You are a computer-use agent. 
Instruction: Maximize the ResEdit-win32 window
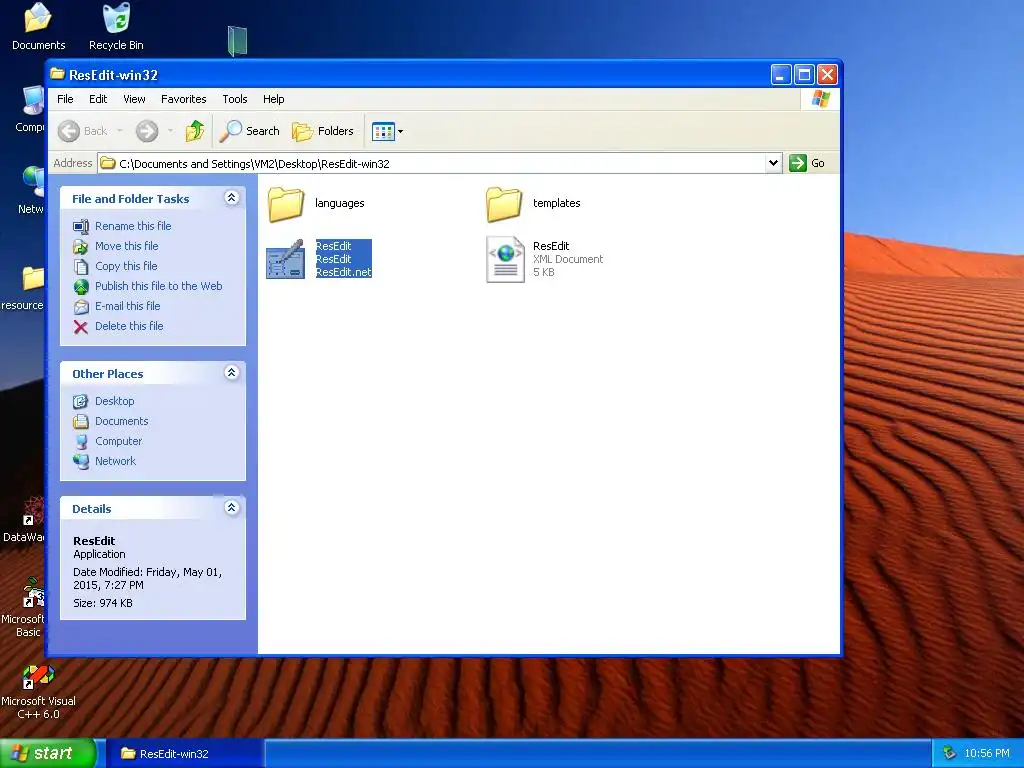click(x=804, y=75)
